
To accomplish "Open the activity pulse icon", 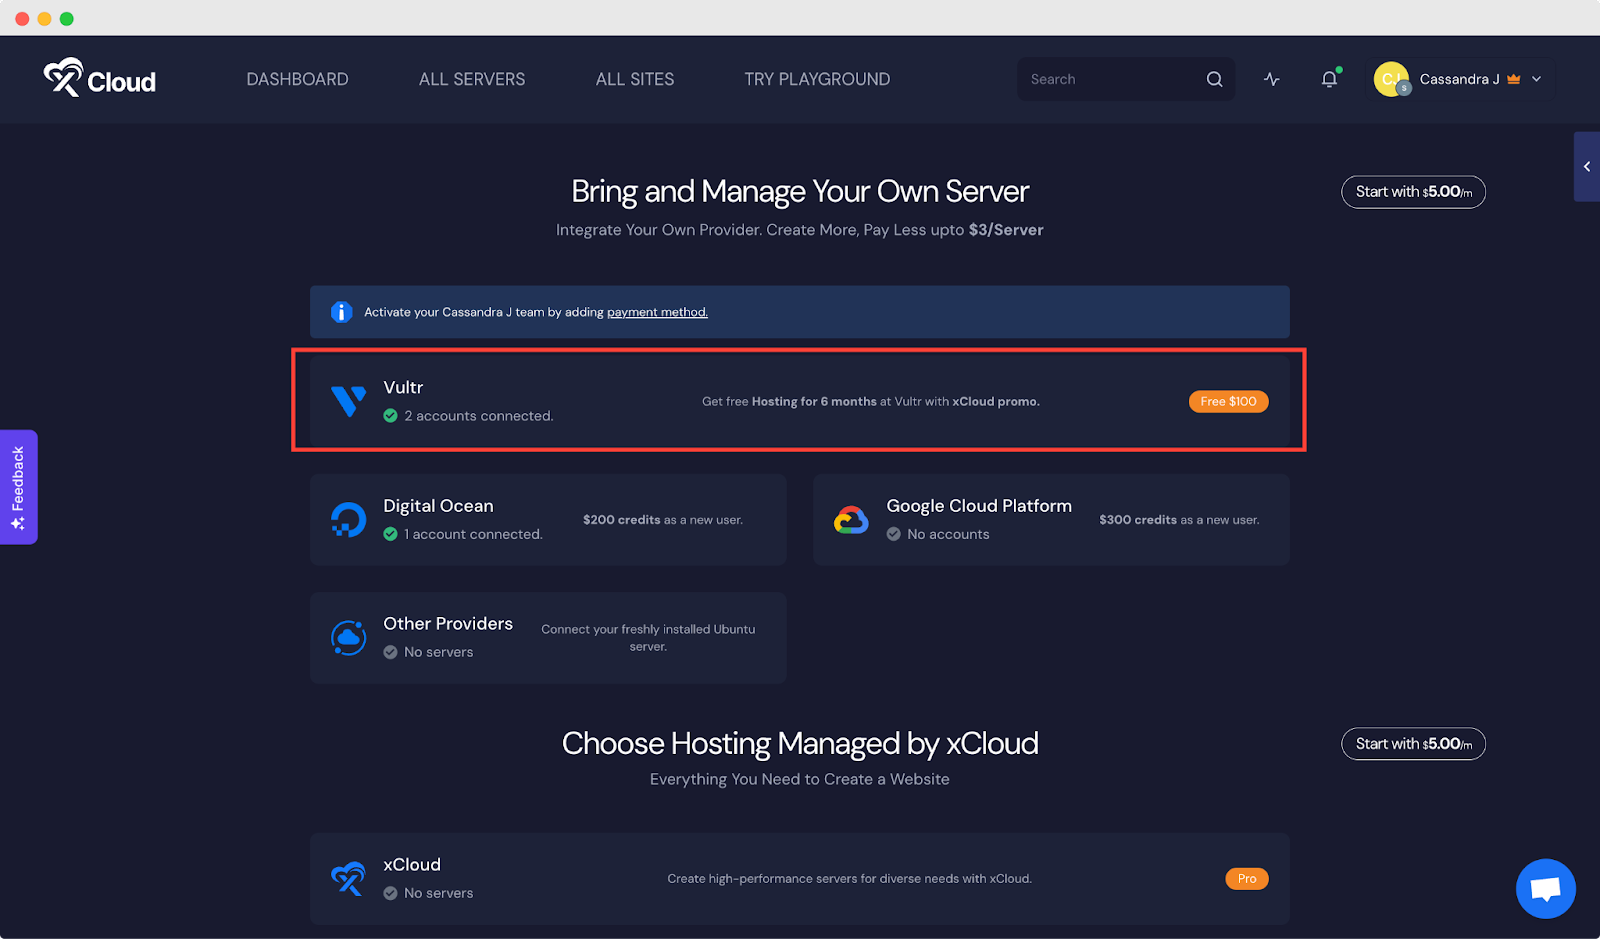I will [1271, 79].
